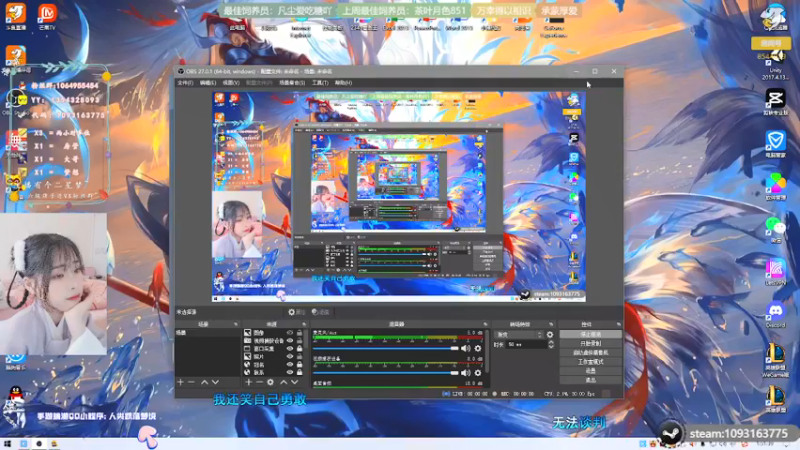
Task: Toggle visibility of fourth image source row
Action: point(290,357)
